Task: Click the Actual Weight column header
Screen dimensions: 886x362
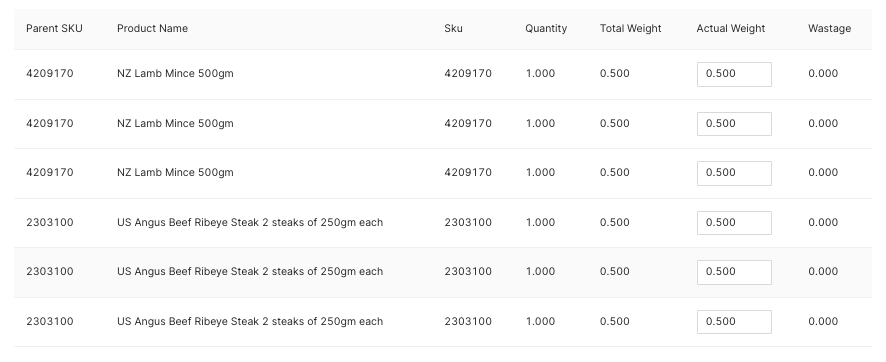Action: pyautogui.click(x=731, y=28)
